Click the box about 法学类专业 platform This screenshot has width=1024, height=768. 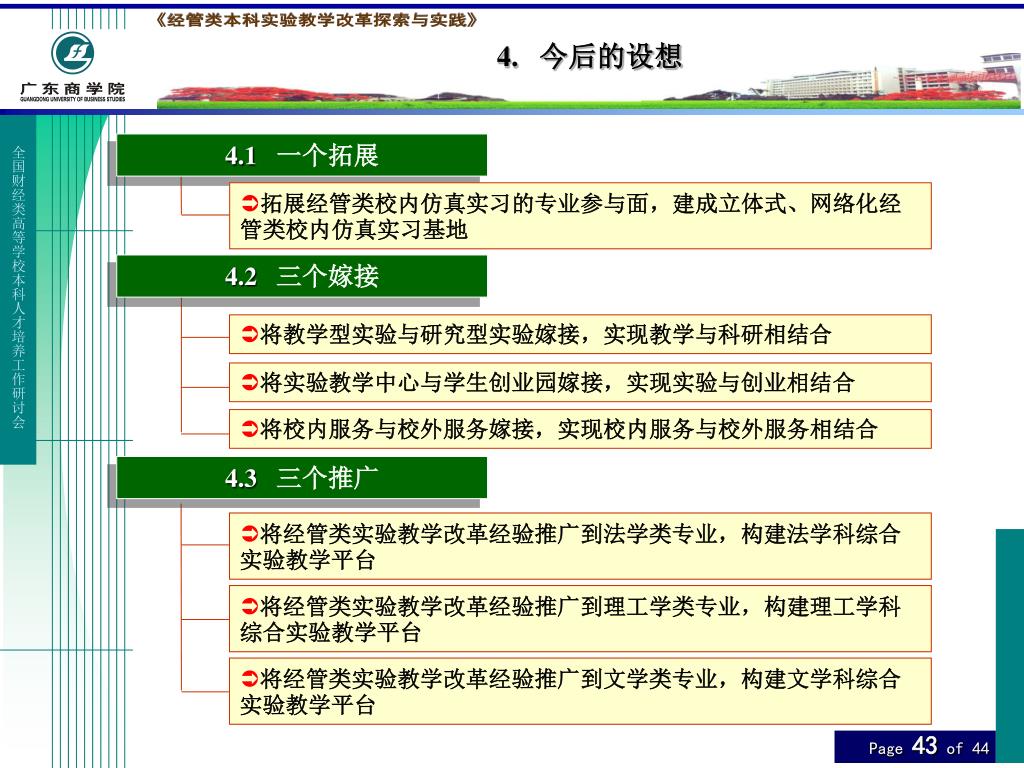(x=580, y=546)
